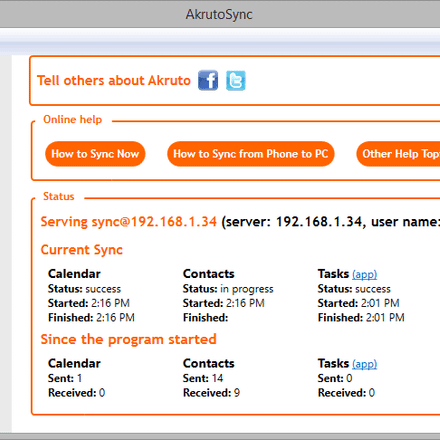
Task: Select Tasks 'Status: success' text
Action: click(x=354, y=289)
